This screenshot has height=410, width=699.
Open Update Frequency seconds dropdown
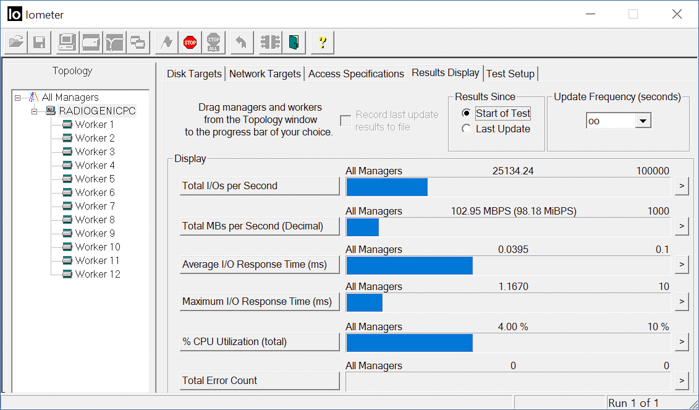(x=642, y=121)
